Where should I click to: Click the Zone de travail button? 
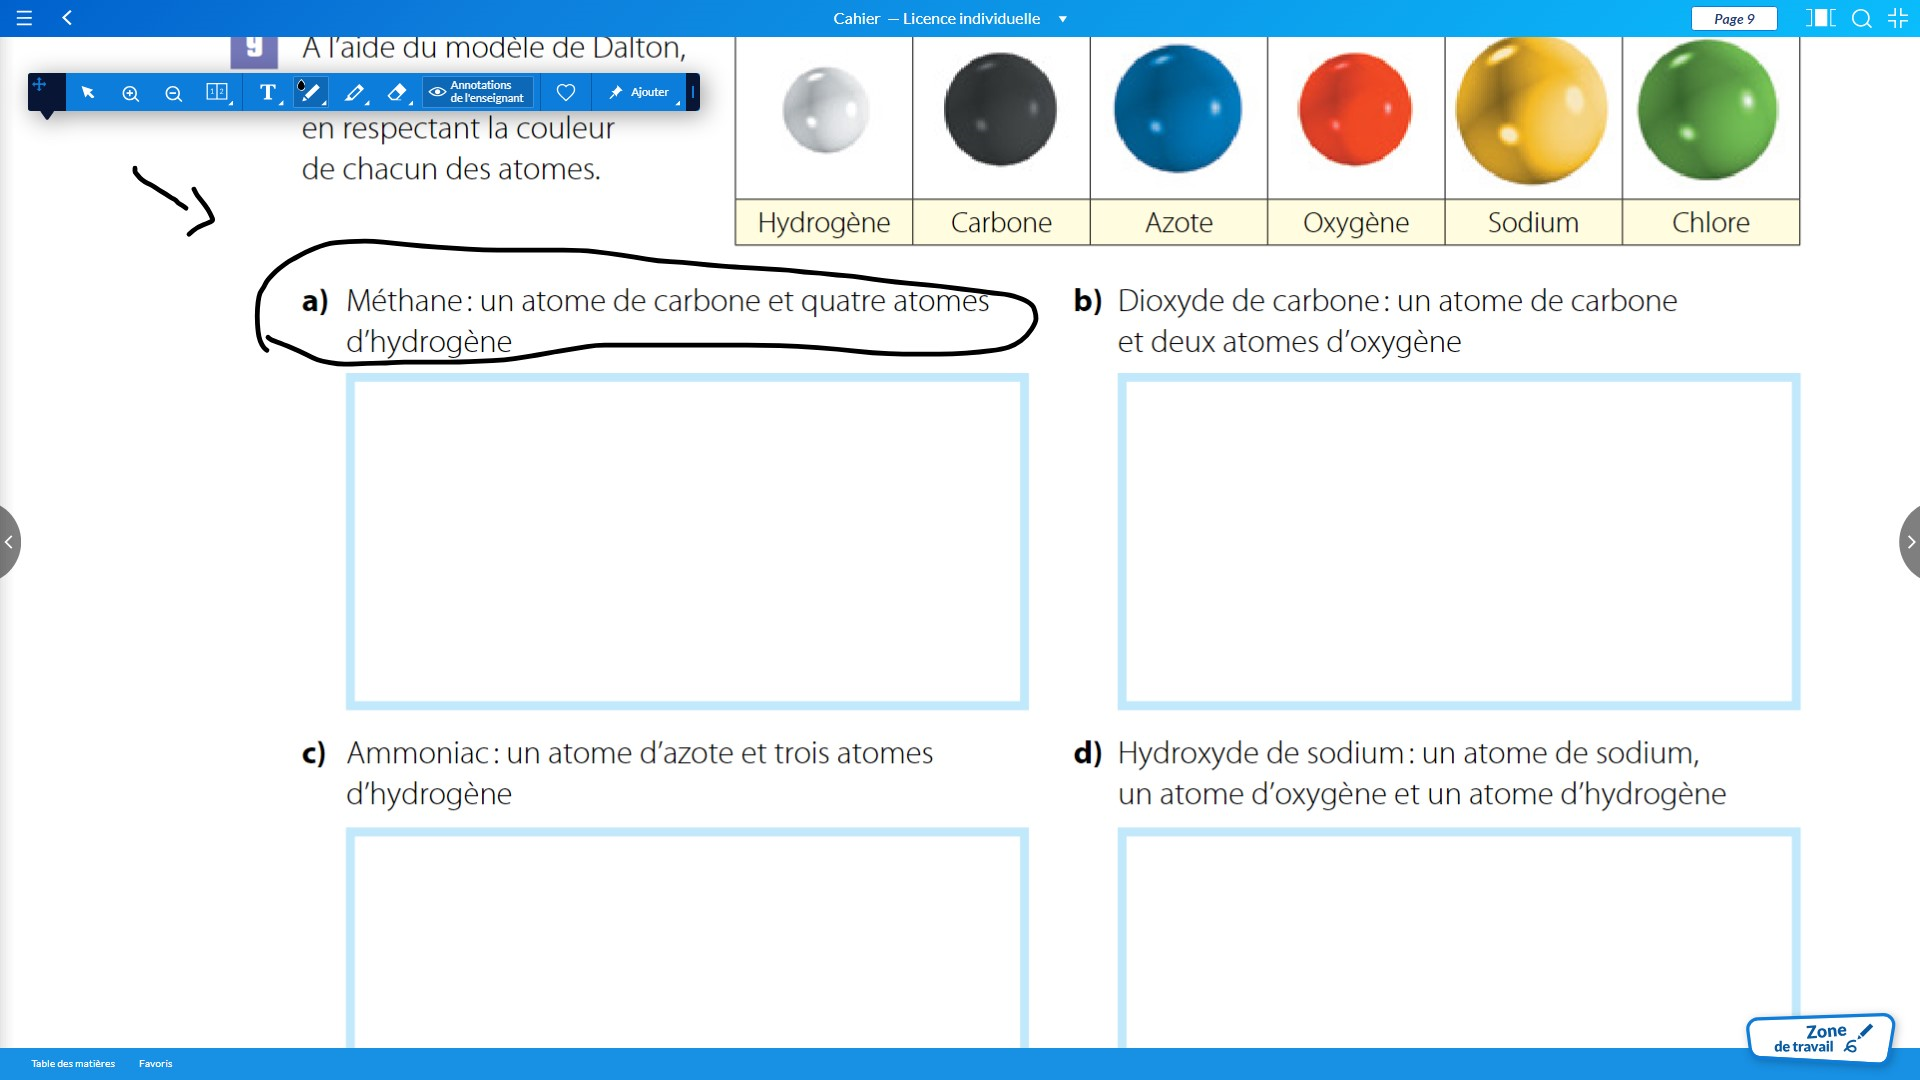[x=1819, y=1038]
